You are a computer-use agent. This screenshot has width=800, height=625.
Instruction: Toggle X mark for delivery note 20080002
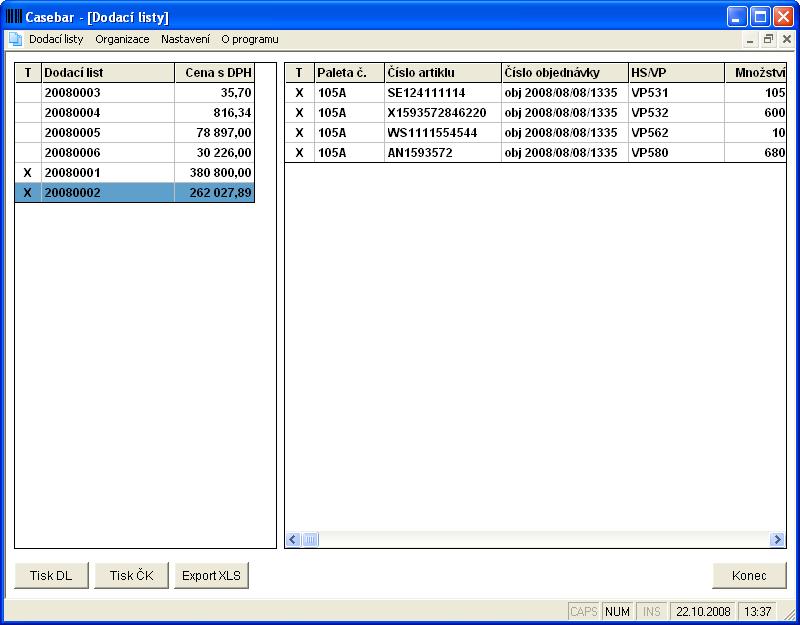pyautogui.click(x=28, y=192)
